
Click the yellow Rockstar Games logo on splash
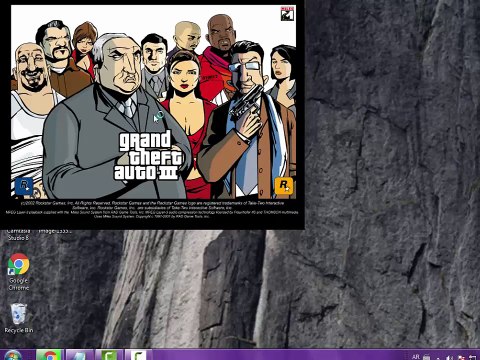pos(284,186)
